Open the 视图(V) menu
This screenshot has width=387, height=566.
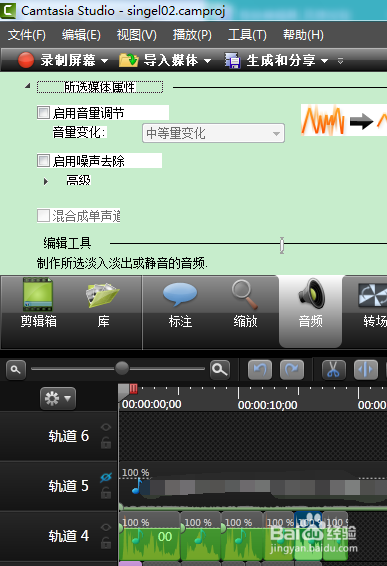click(136, 35)
